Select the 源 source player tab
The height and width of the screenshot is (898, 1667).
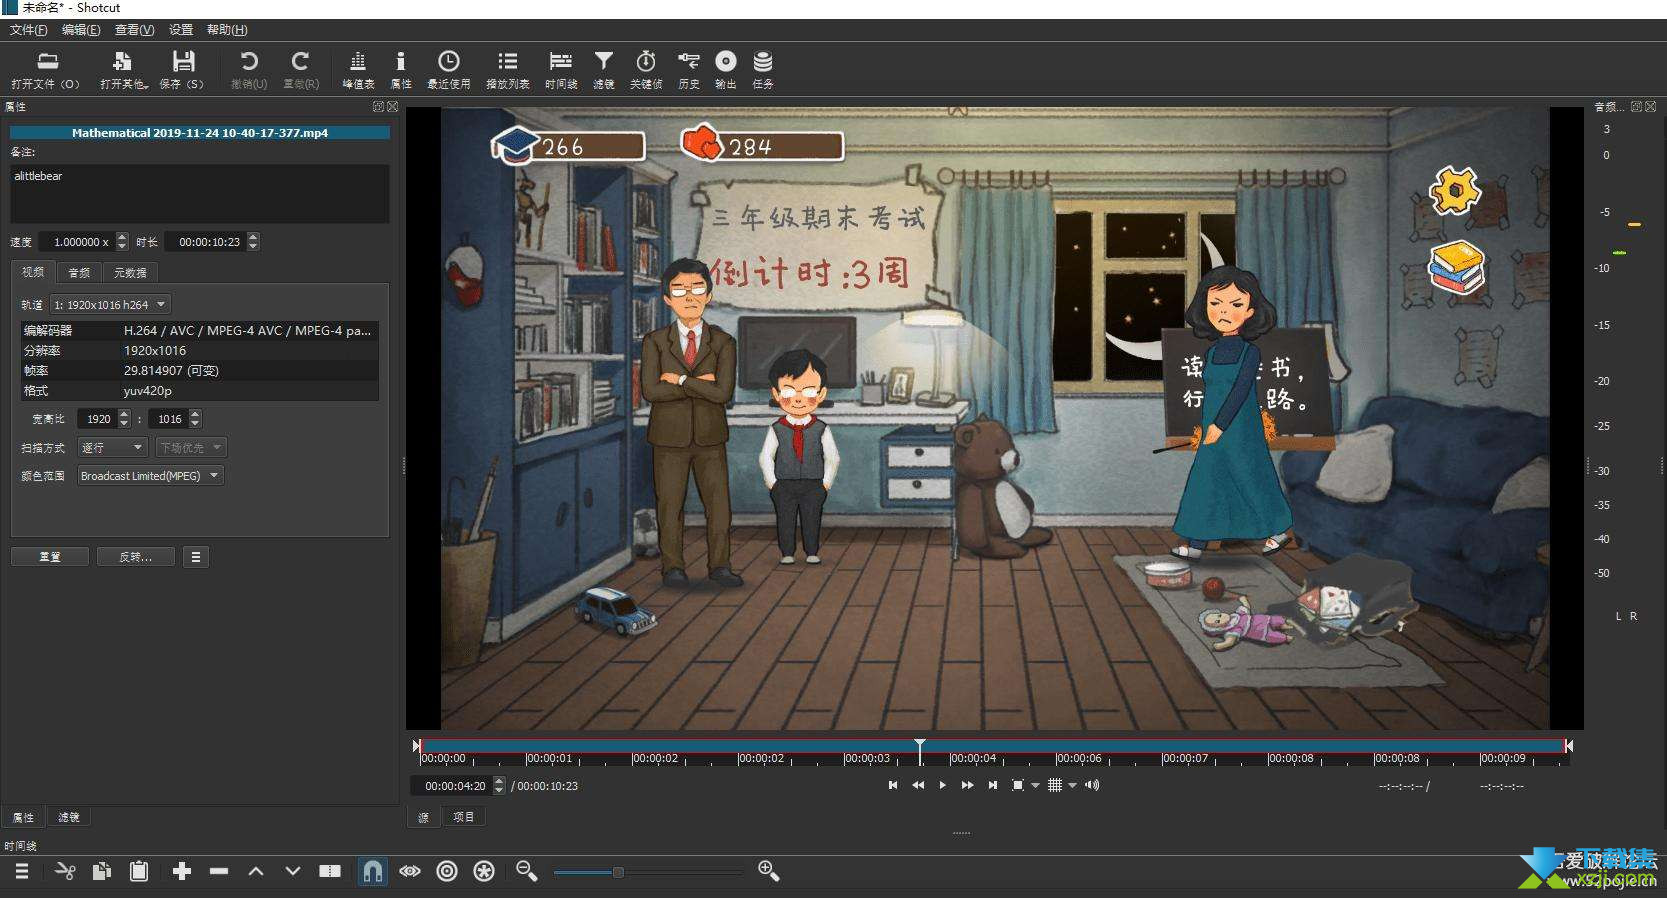click(423, 817)
